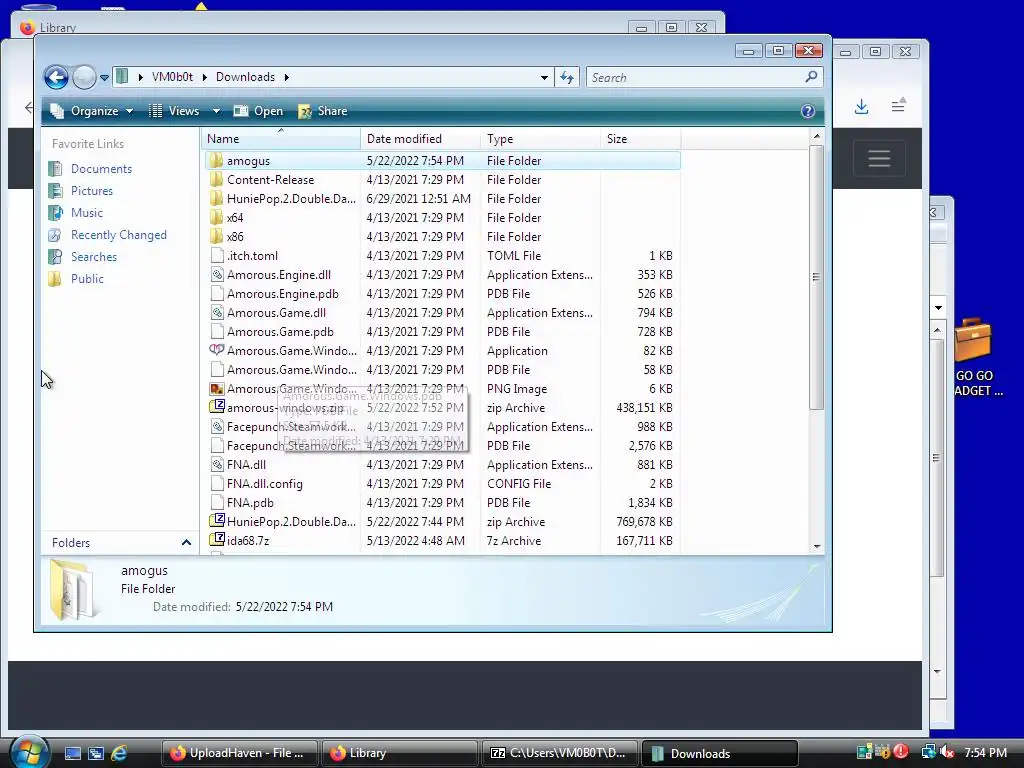Screen dimensions: 1024x768
Task: Click the hamburger menu on background webpage
Action: 879,158
